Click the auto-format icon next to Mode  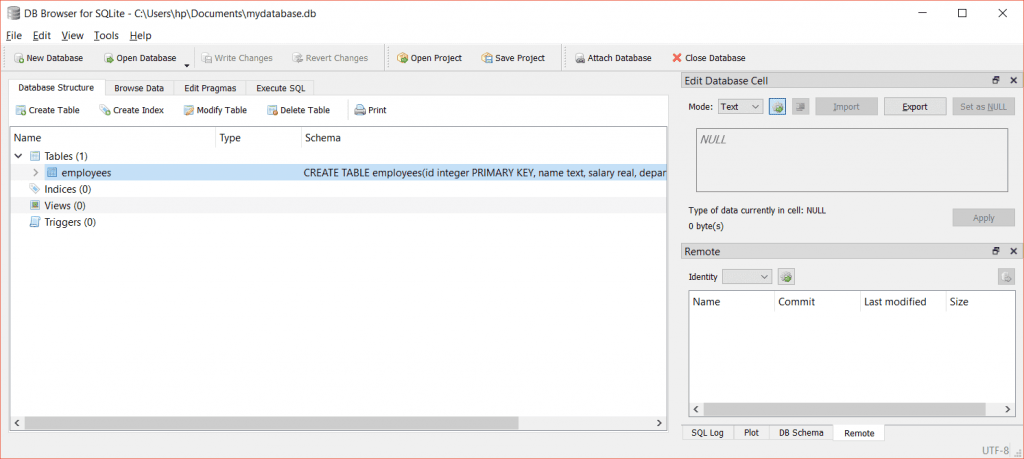tap(777, 106)
